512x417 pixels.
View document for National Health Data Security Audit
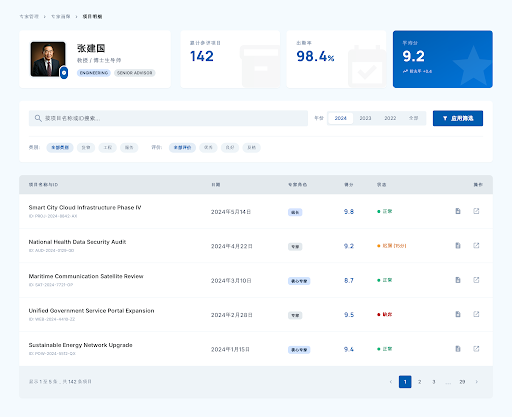[458, 245]
